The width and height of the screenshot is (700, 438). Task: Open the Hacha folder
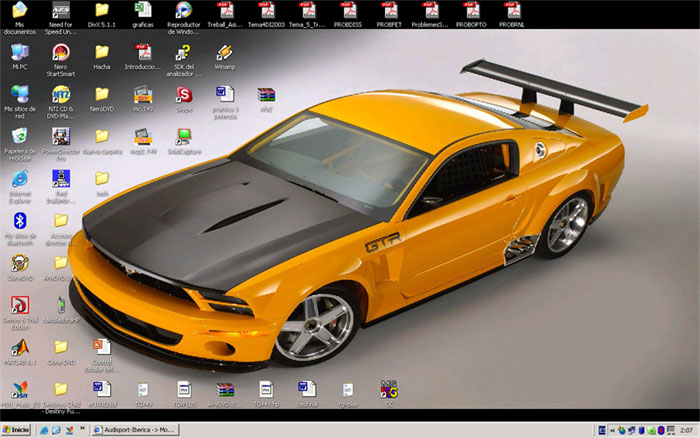tap(102, 52)
